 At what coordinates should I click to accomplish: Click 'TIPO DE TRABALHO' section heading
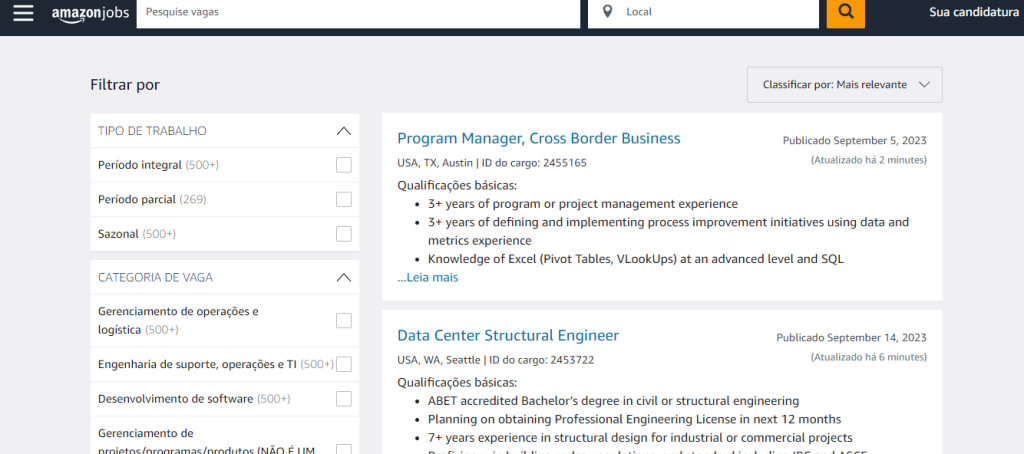pyautogui.click(x=152, y=131)
